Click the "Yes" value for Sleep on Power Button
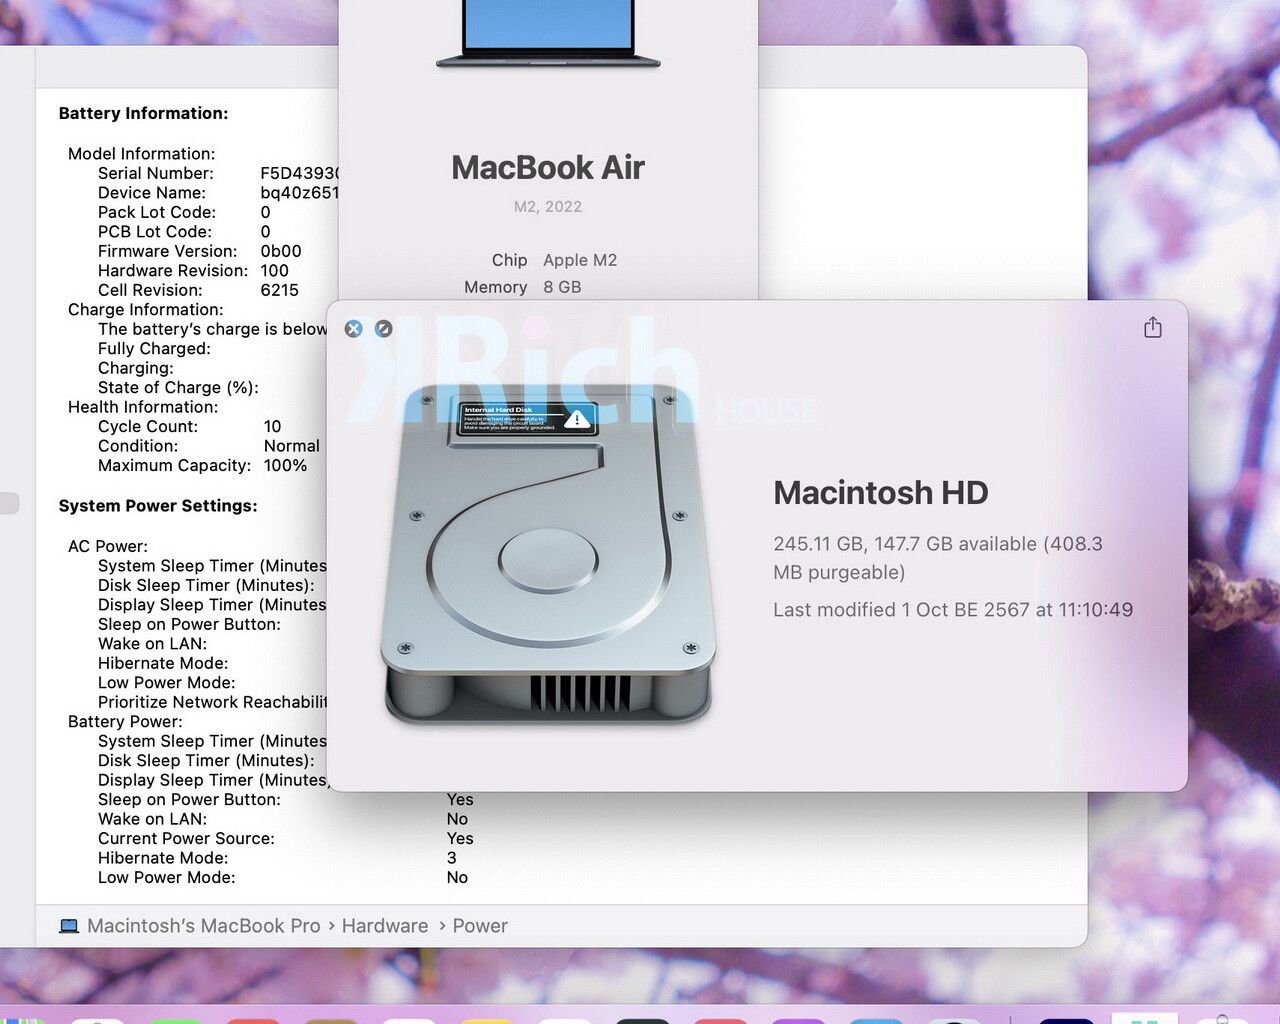Viewport: 1280px width, 1024px height. [460, 800]
